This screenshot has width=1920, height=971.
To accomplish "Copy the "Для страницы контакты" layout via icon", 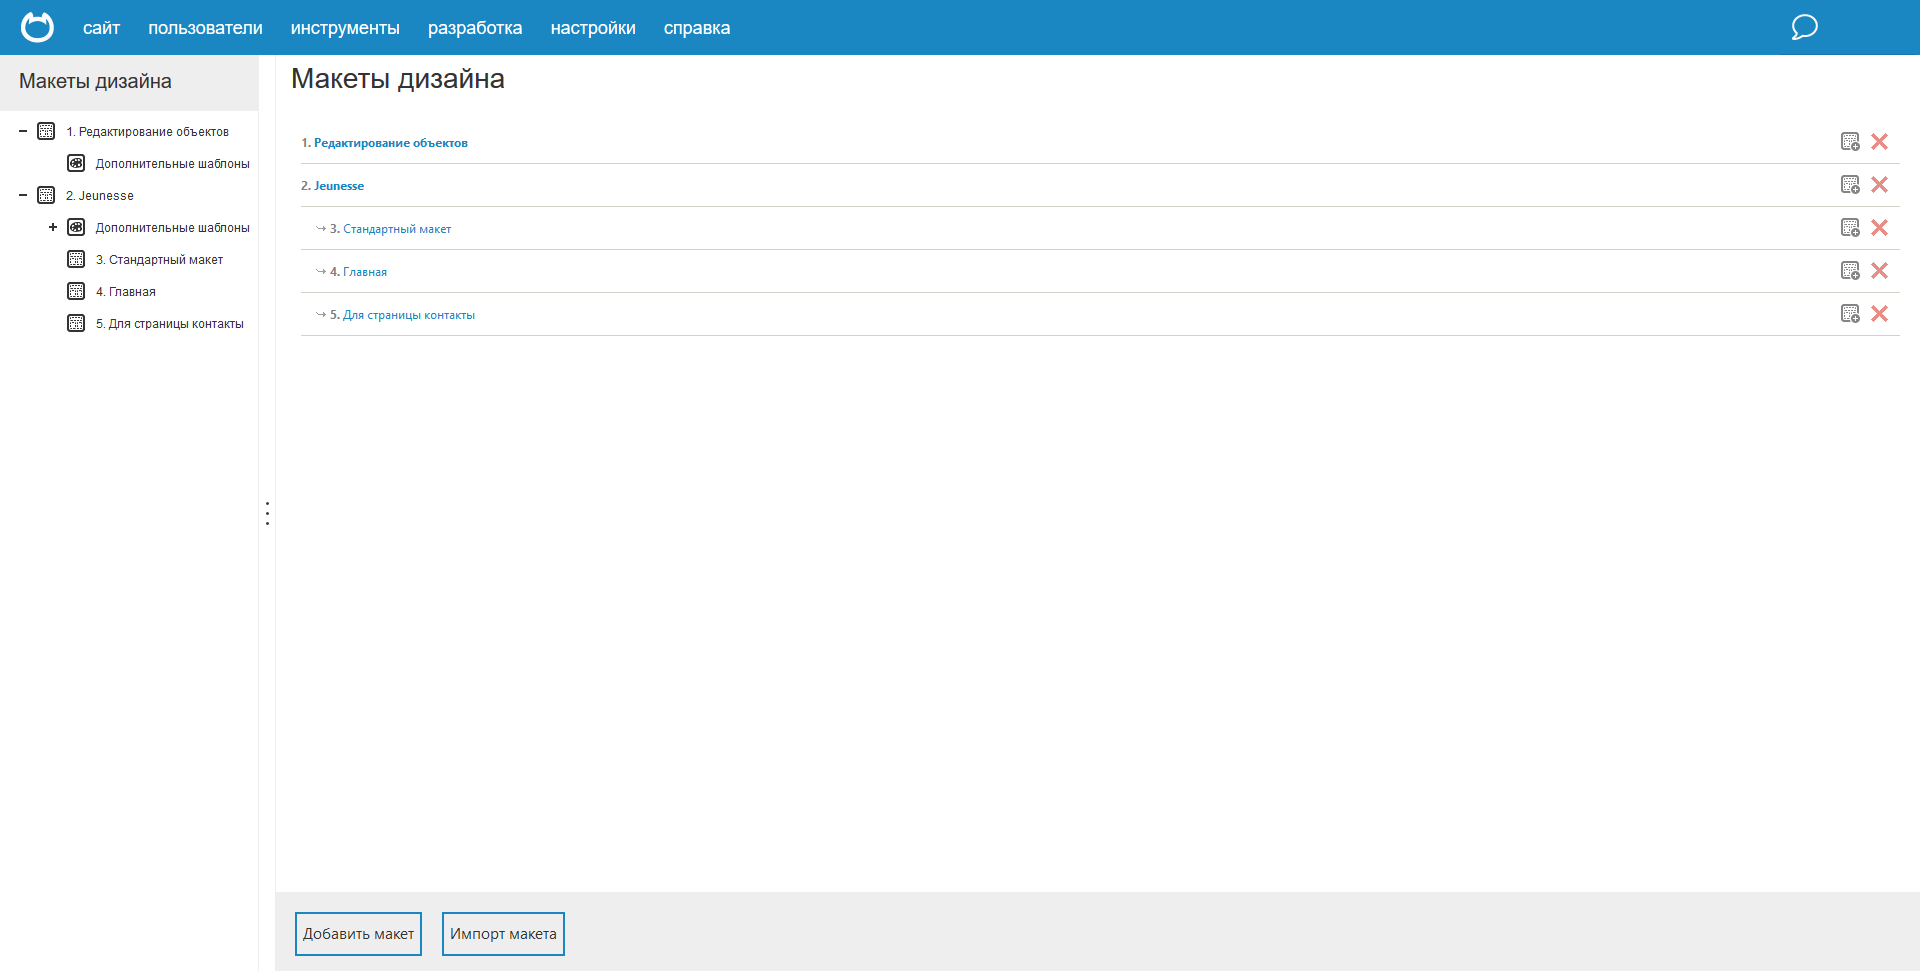I will (x=1850, y=314).
